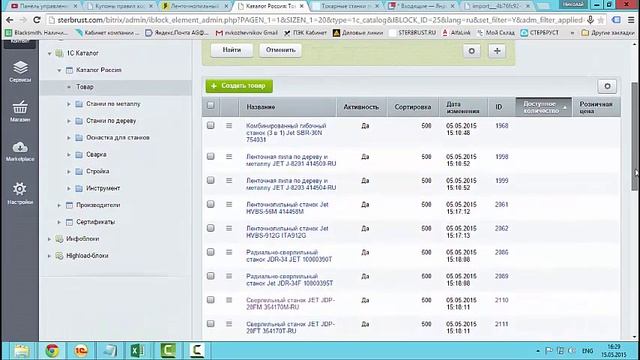
Task: Open row menu for Комбинированный гибочный станок
Action: 229,126
